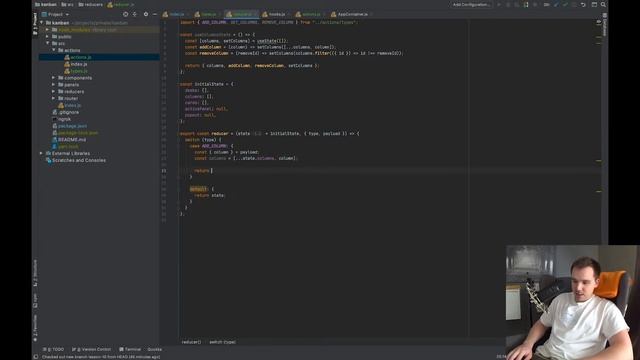Close the active reducer.js editor tab
Viewport: 640px width, 360px height.
pyautogui.click(x=255, y=14)
